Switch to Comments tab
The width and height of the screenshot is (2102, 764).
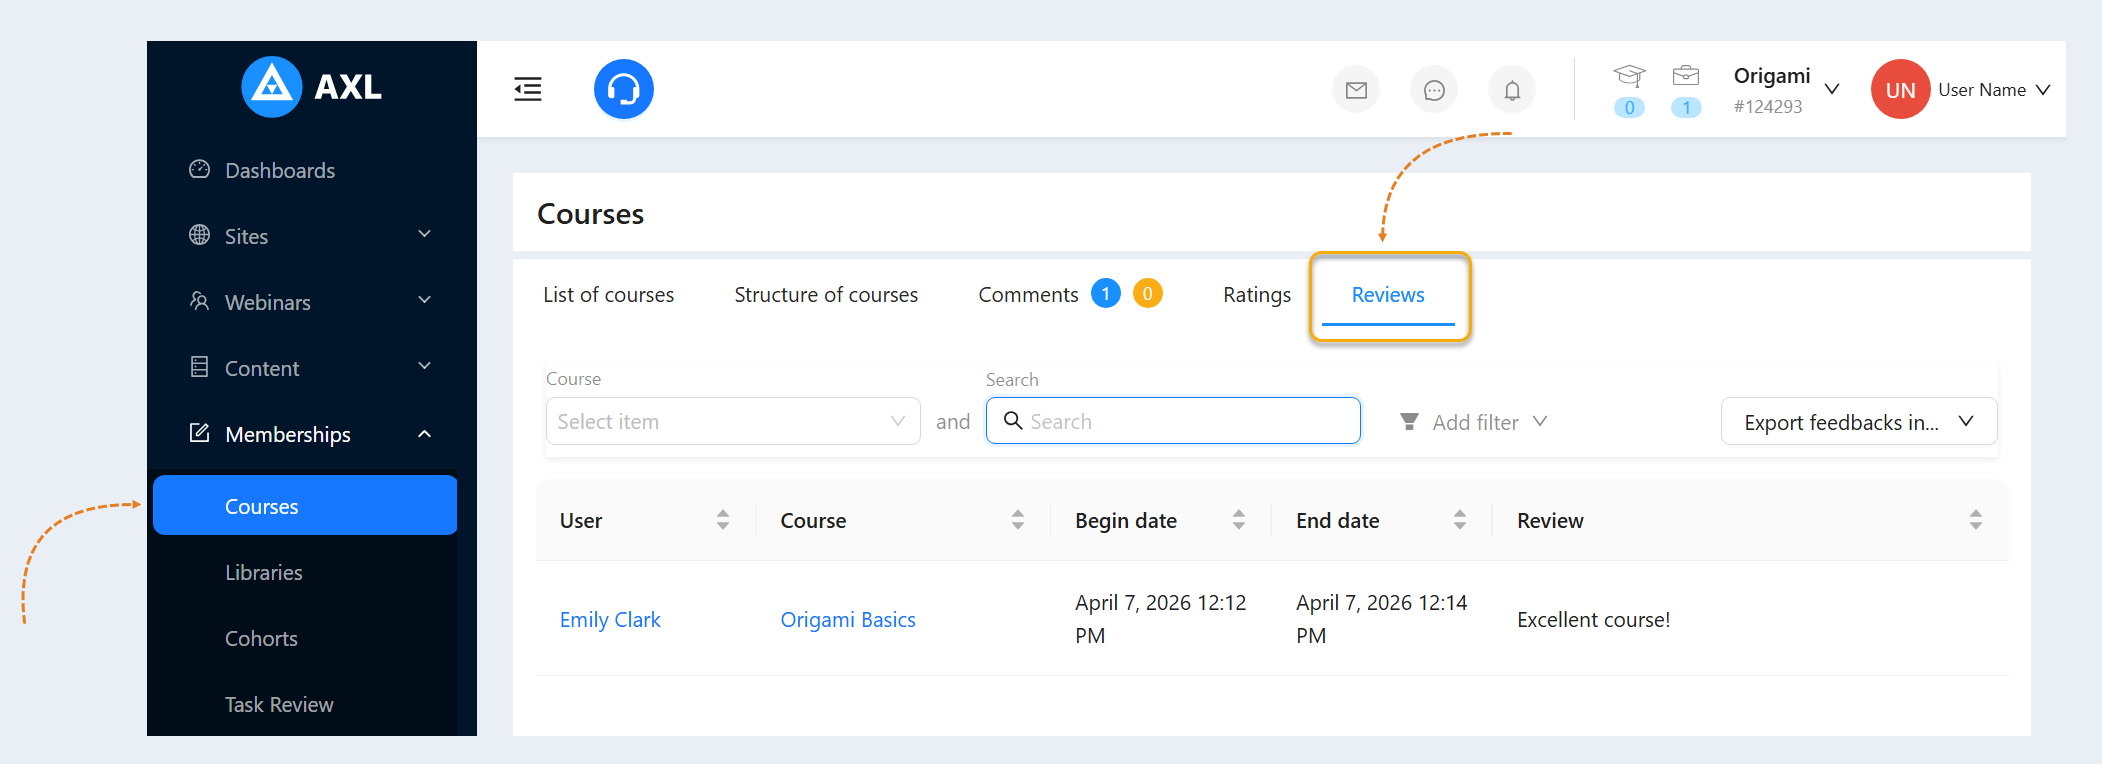[x=1028, y=295]
